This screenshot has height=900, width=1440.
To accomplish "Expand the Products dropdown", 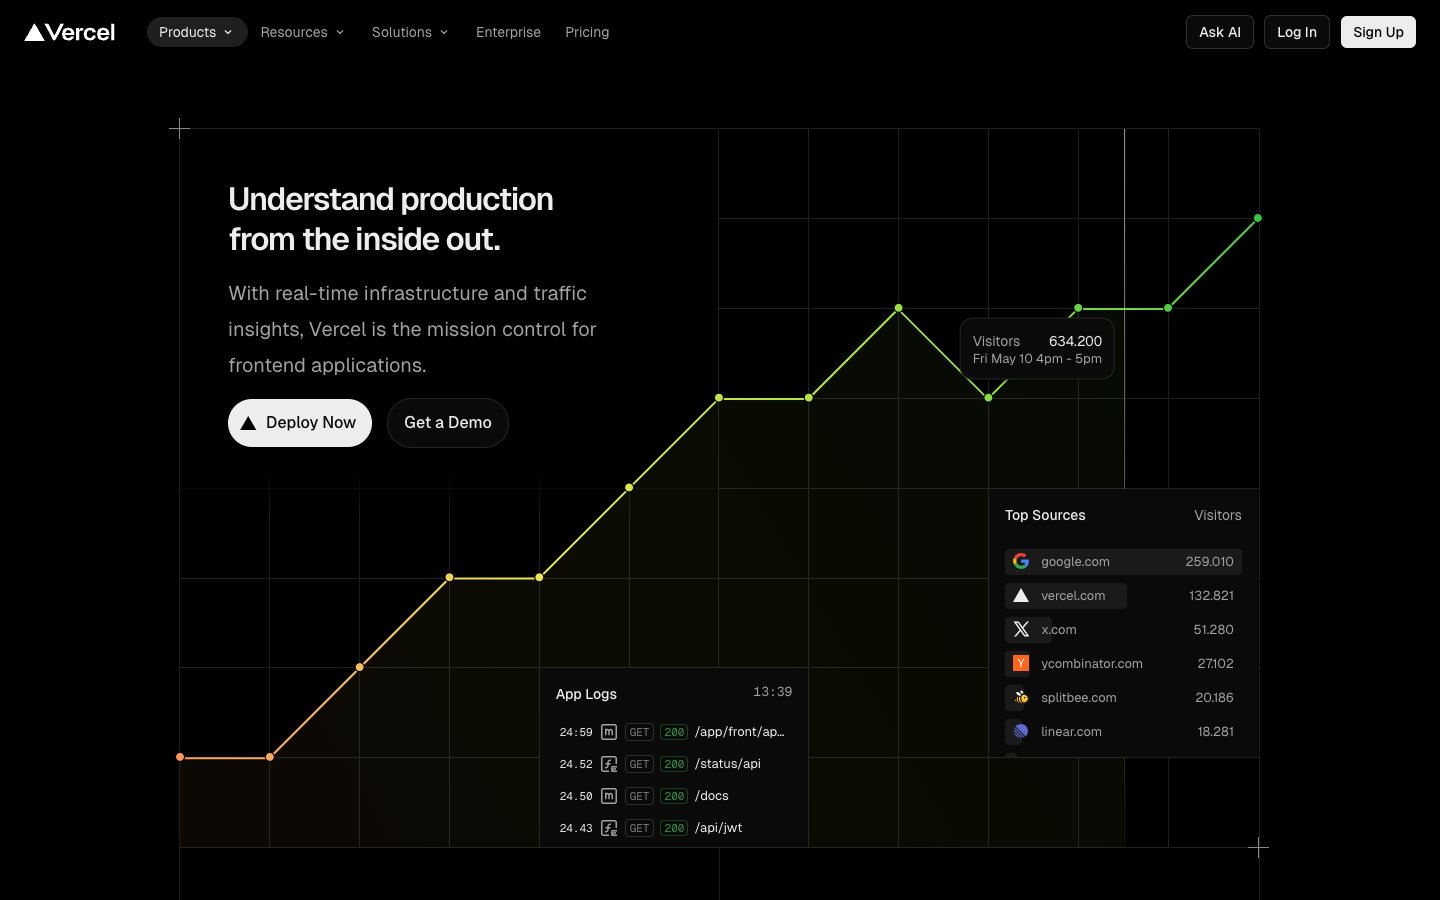I will [196, 32].
